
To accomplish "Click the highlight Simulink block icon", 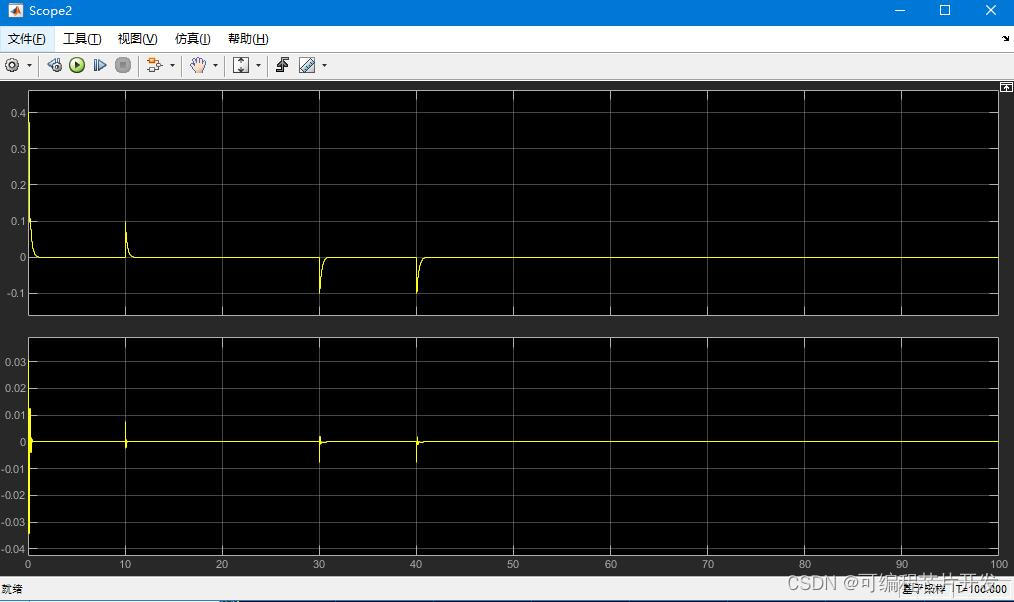I will click(x=154, y=65).
